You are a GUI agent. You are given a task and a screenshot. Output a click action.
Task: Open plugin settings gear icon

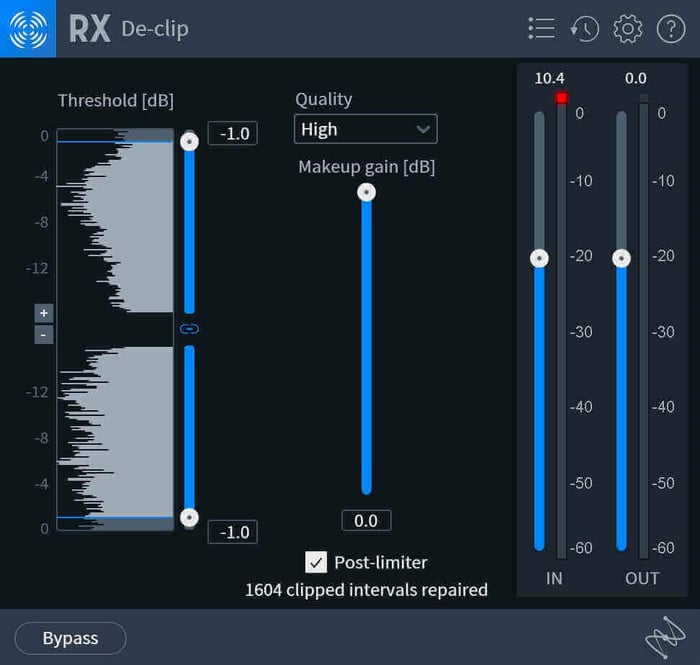pos(628,29)
